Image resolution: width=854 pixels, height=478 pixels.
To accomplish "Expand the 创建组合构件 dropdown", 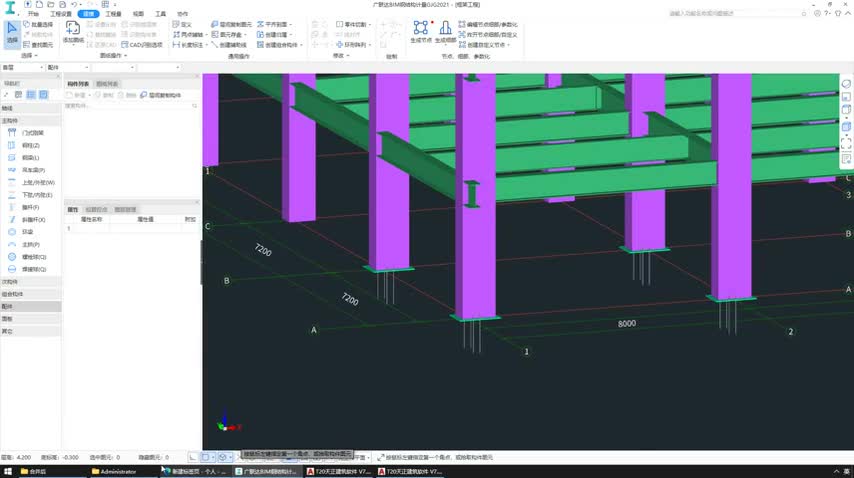I will click(302, 45).
